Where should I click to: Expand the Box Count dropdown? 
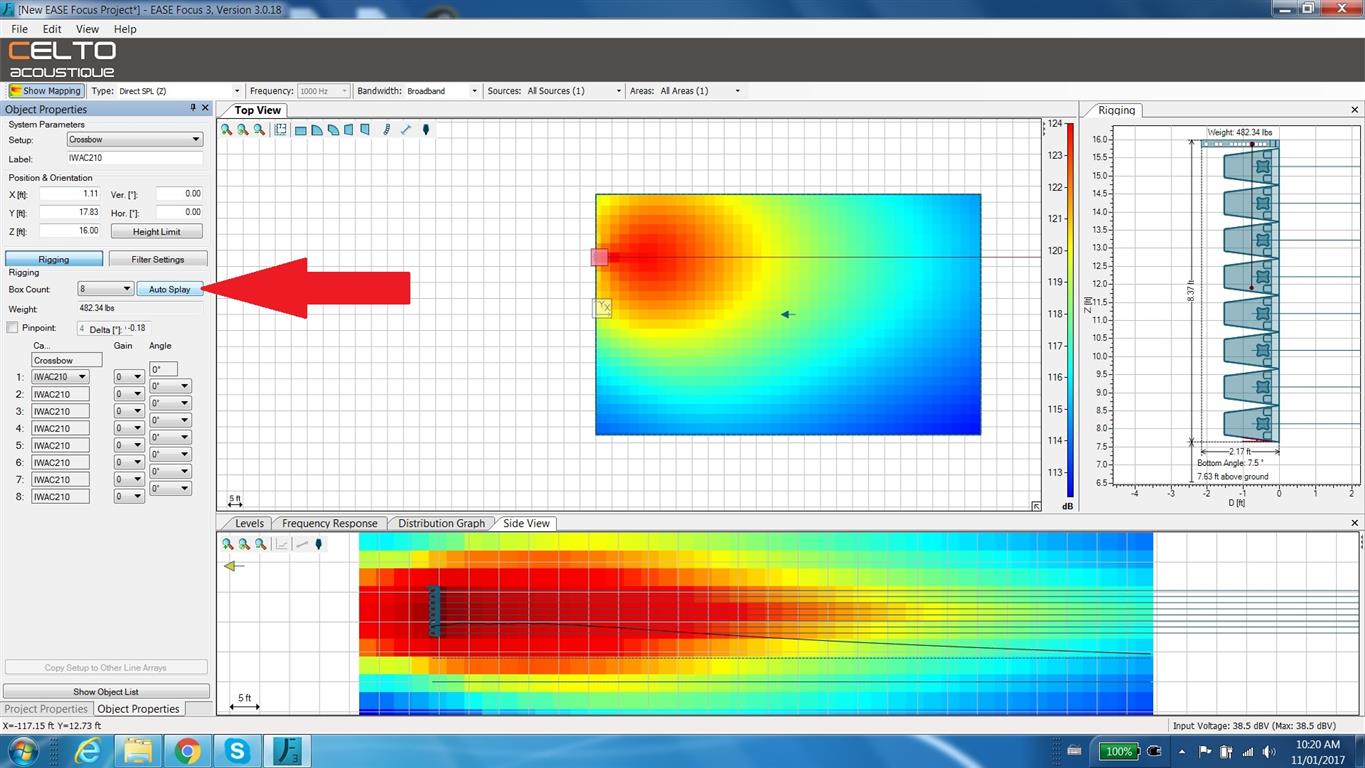106,289
